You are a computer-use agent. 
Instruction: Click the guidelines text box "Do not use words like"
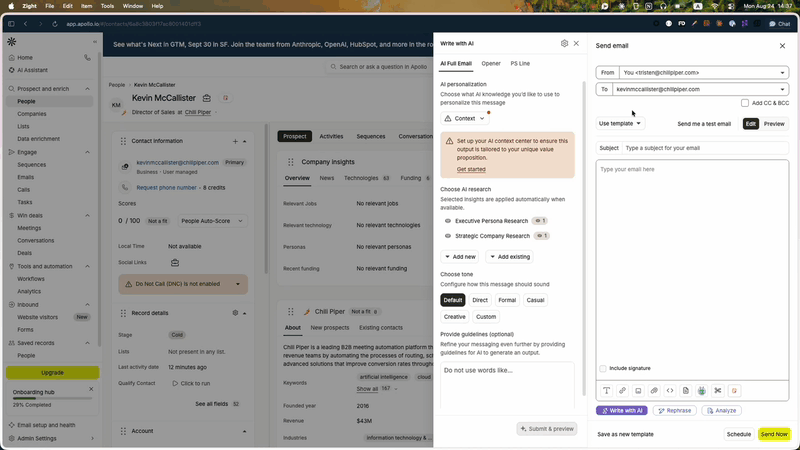click(507, 385)
